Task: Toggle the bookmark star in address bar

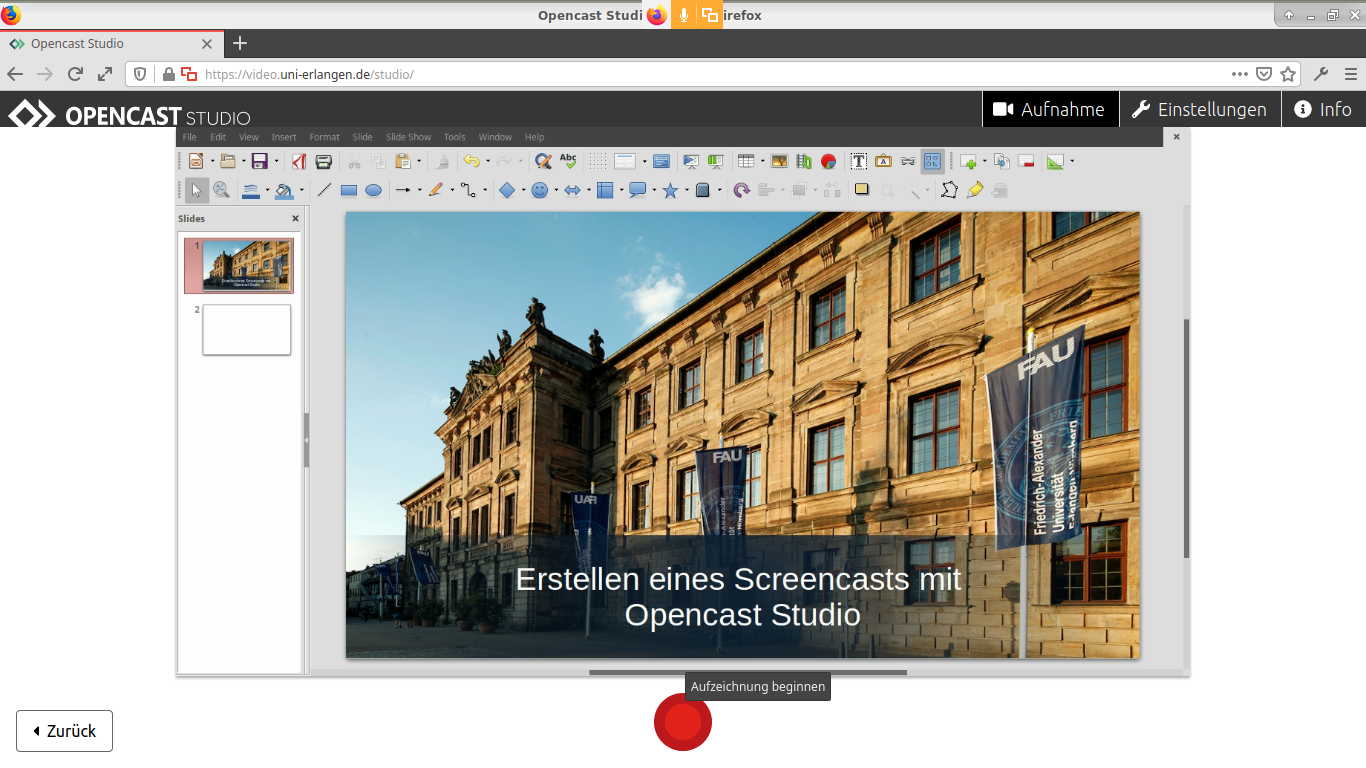Action: 1288,74
